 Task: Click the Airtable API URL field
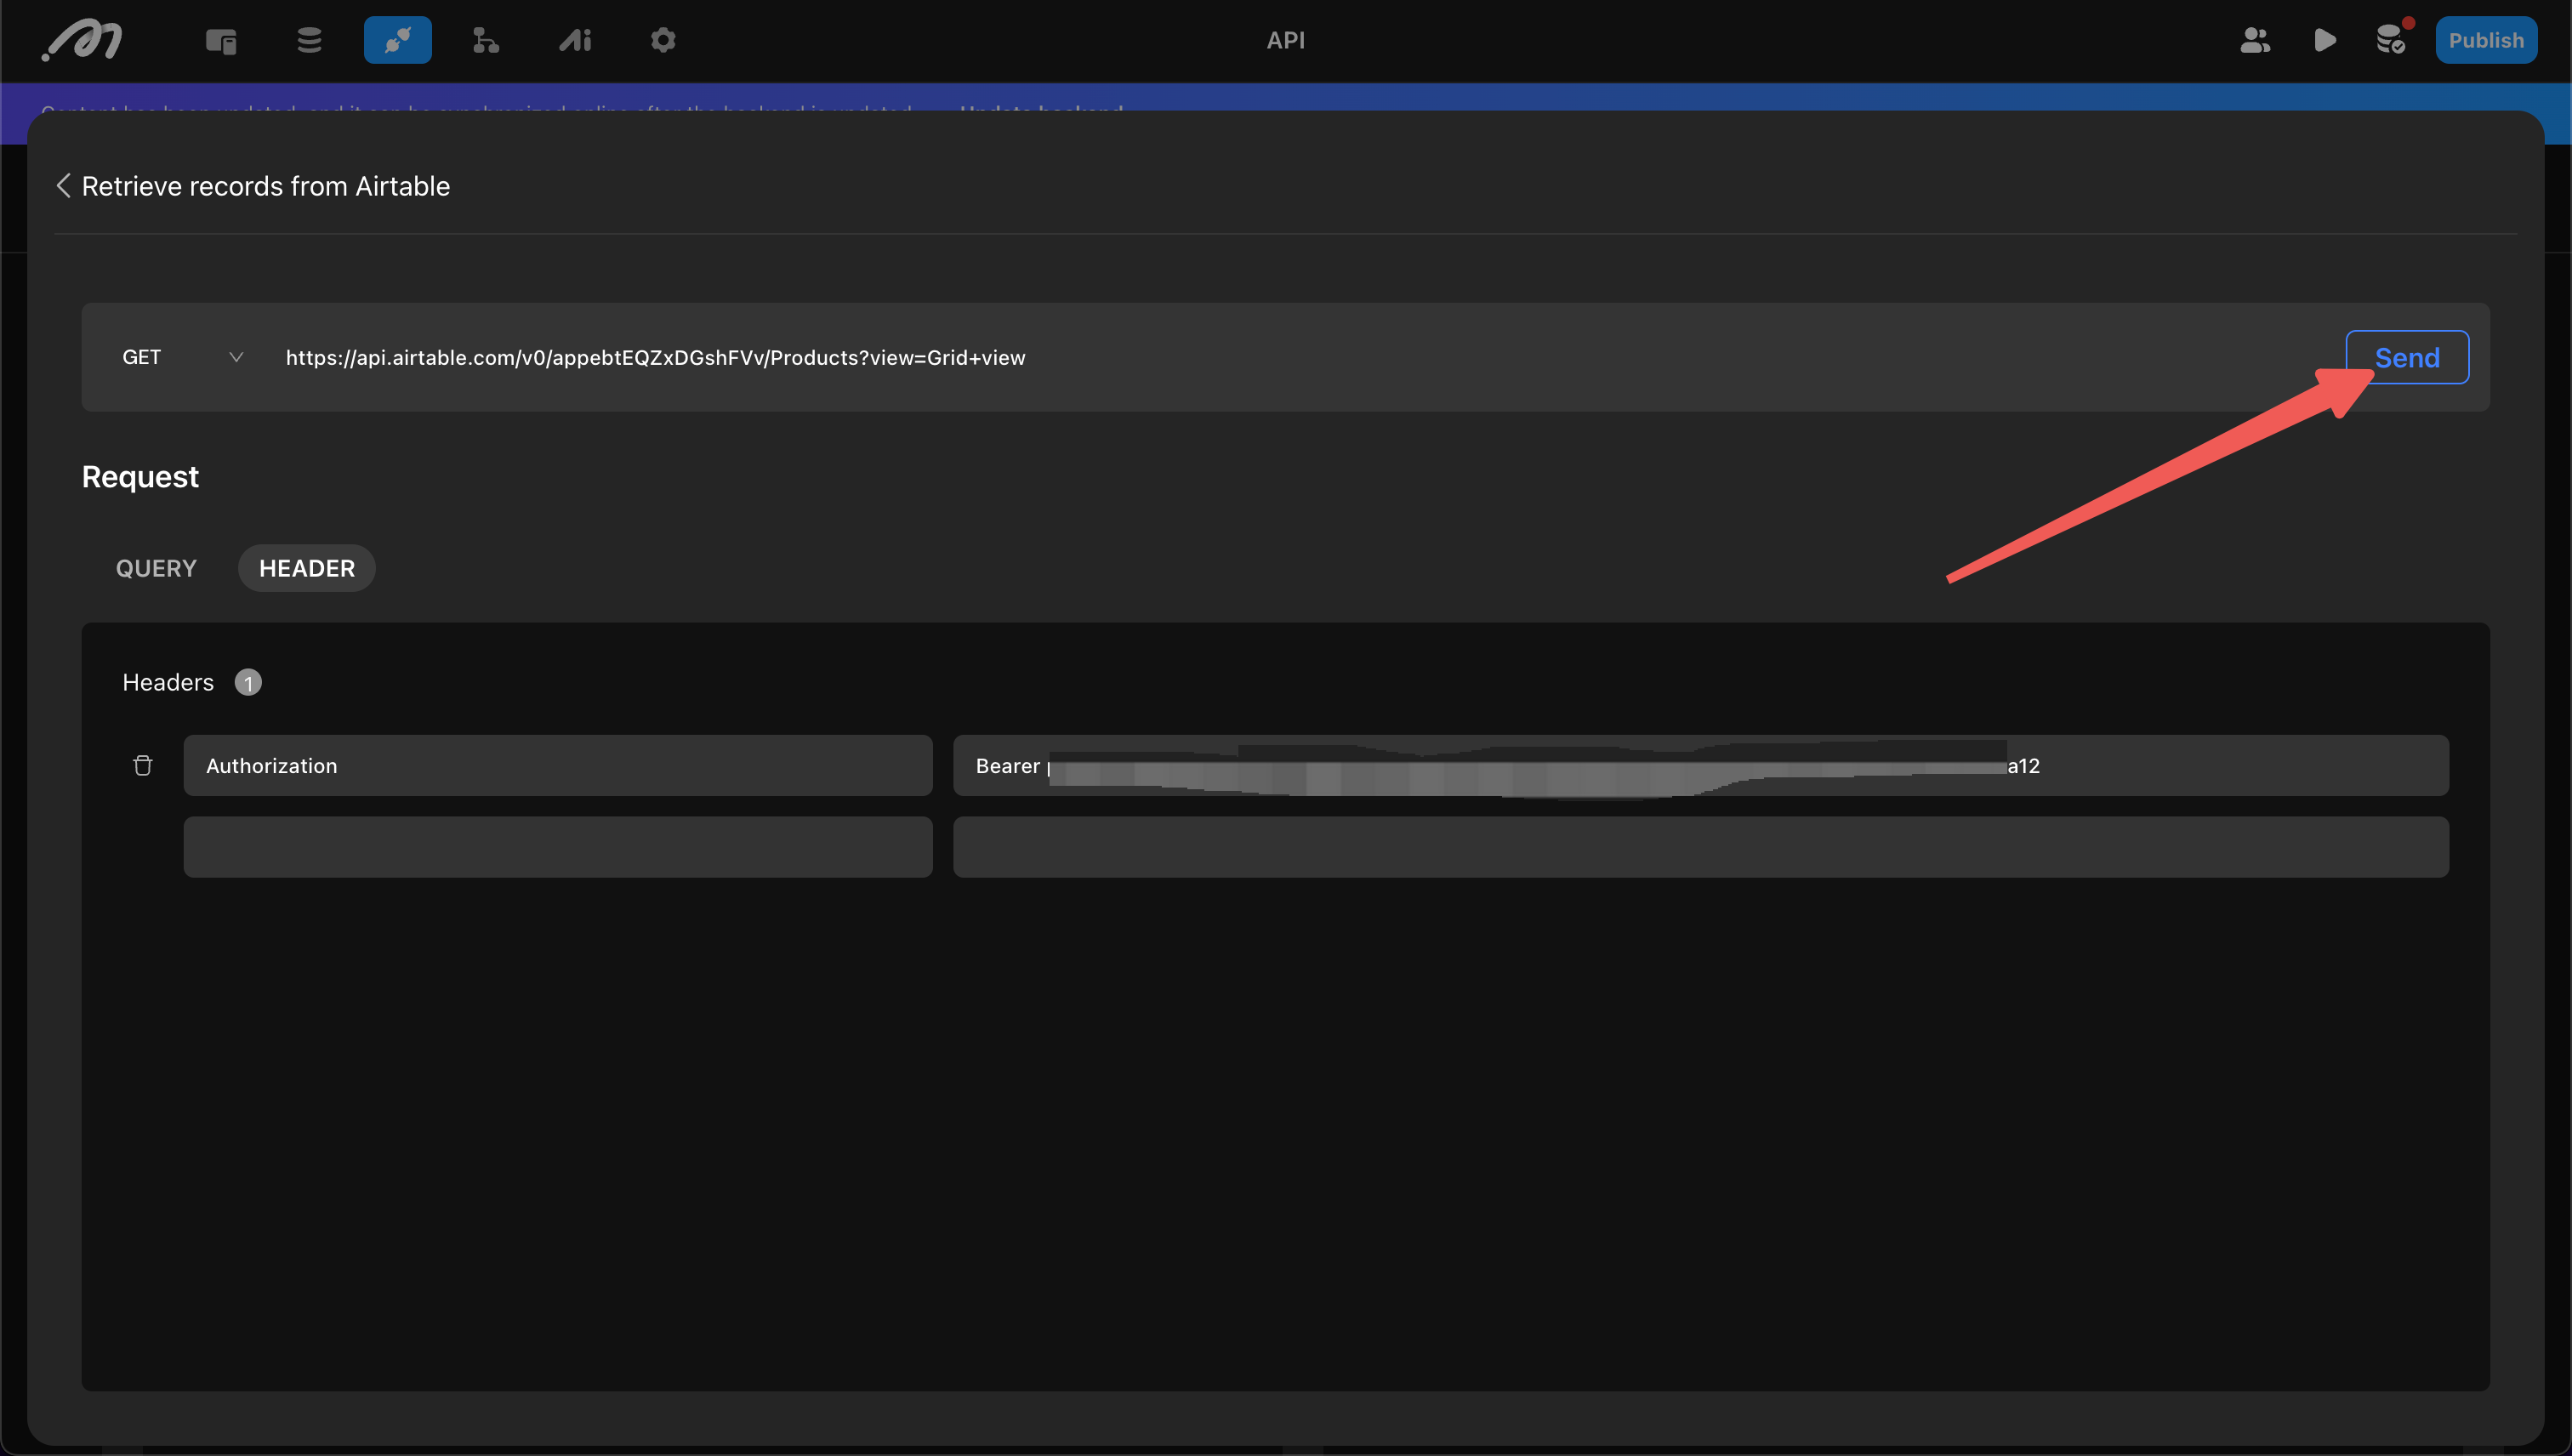click(1300, 357)
